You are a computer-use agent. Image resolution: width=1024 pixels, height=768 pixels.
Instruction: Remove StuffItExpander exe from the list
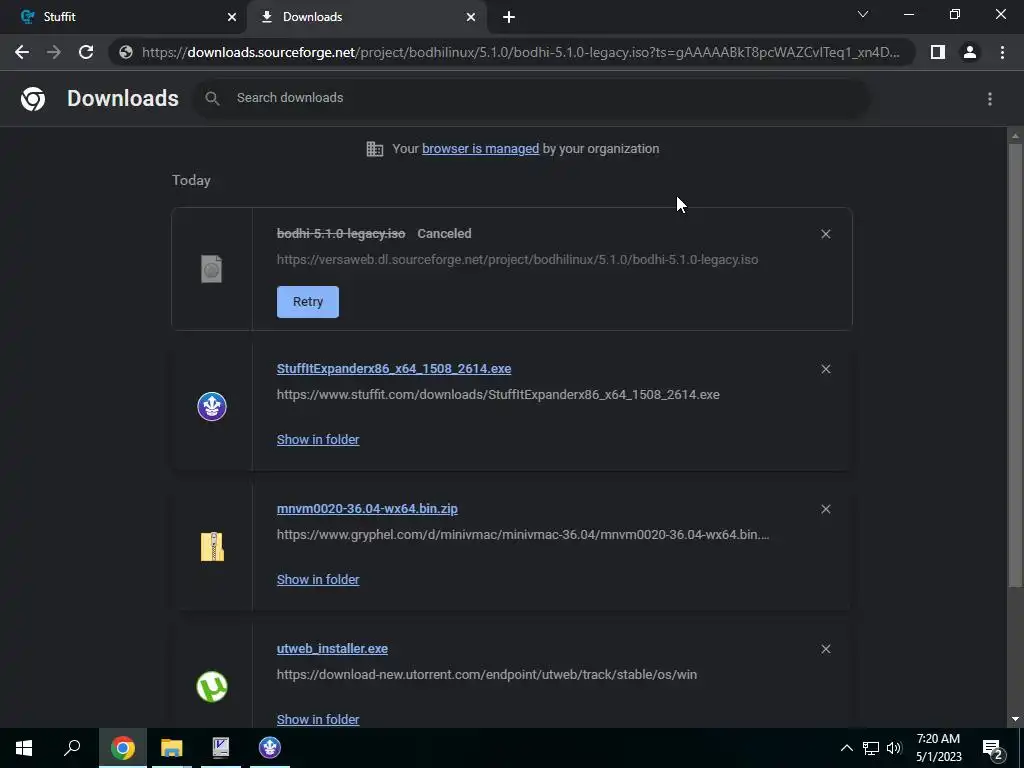pyautogui.click(x=825, y=369)
